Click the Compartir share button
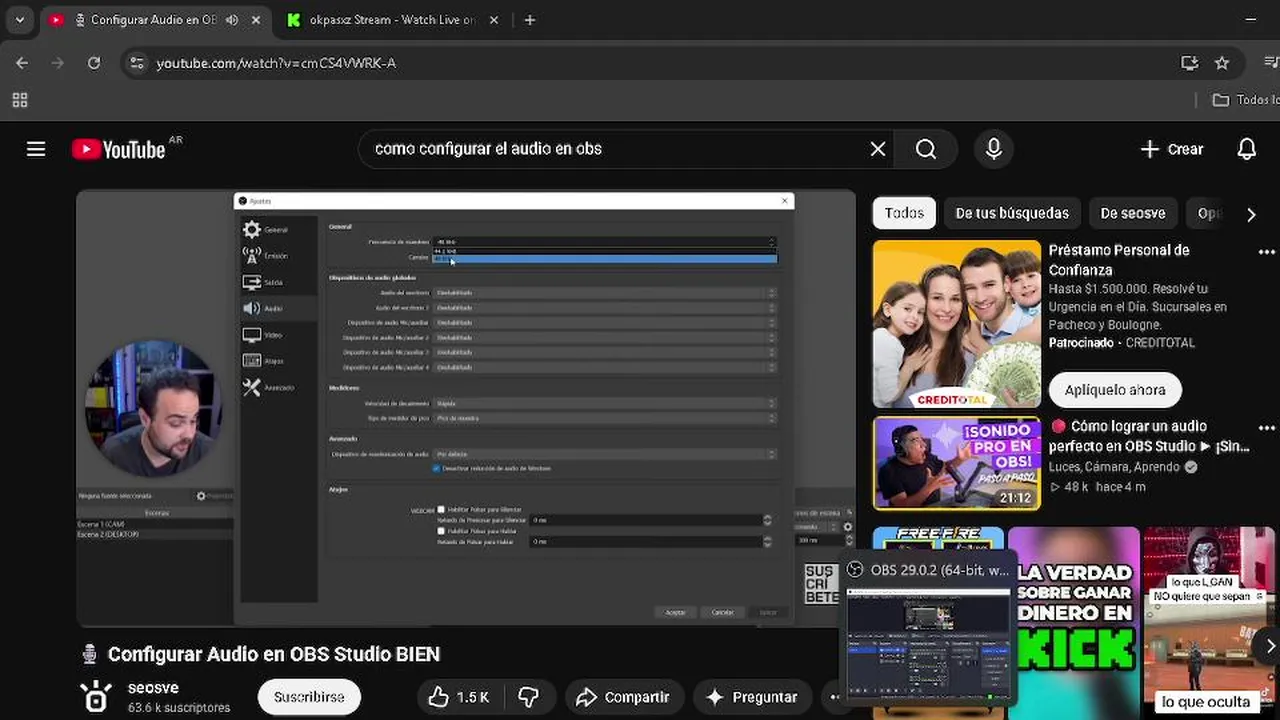The height and width of the screenshot is (720, 1280). point(623,697)
